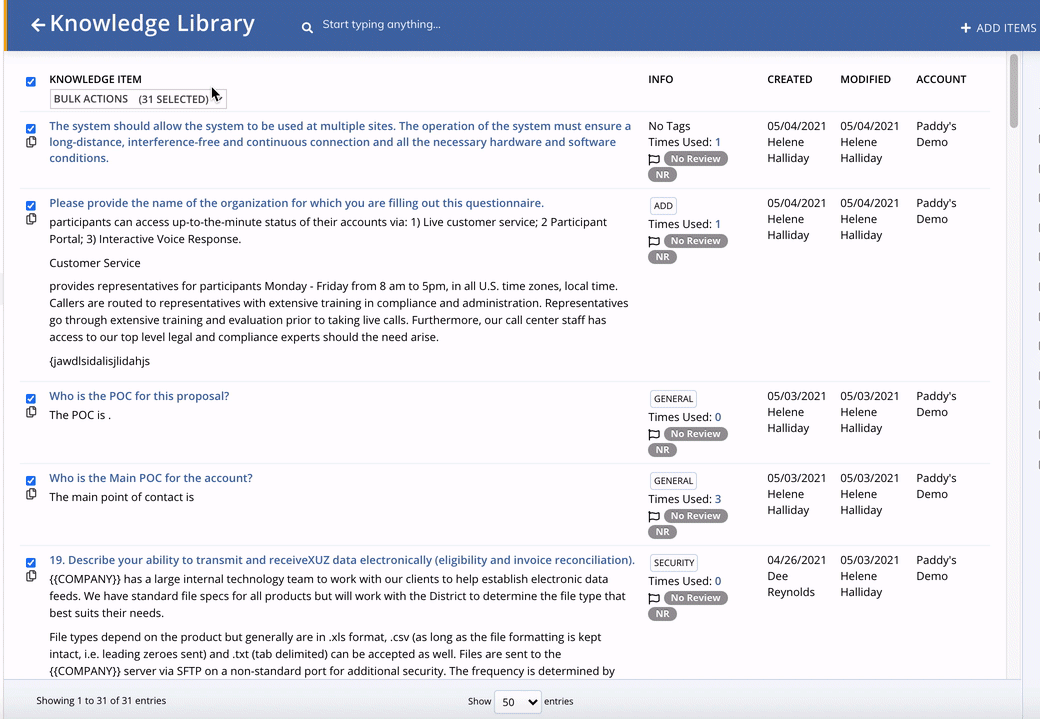Click the SECURITY tag on item 19

(674, 562)
